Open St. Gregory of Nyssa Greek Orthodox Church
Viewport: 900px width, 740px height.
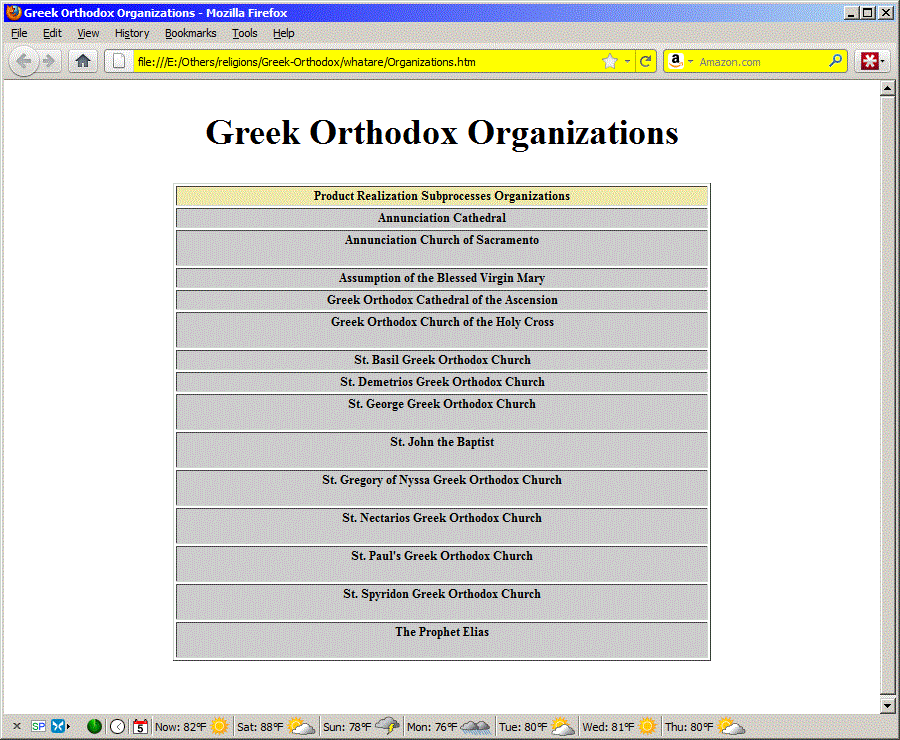(x=442, y=480)
